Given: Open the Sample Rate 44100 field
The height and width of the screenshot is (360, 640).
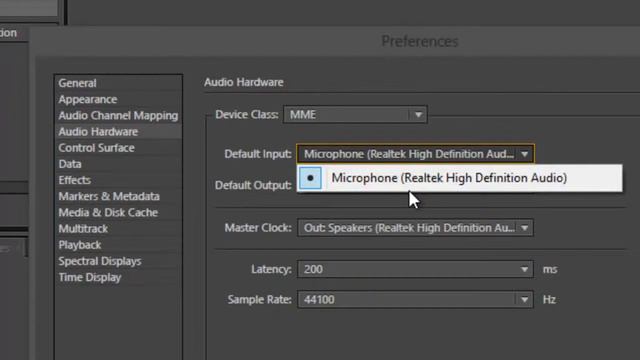Looking at the screenshot, I should click(415, 300).
